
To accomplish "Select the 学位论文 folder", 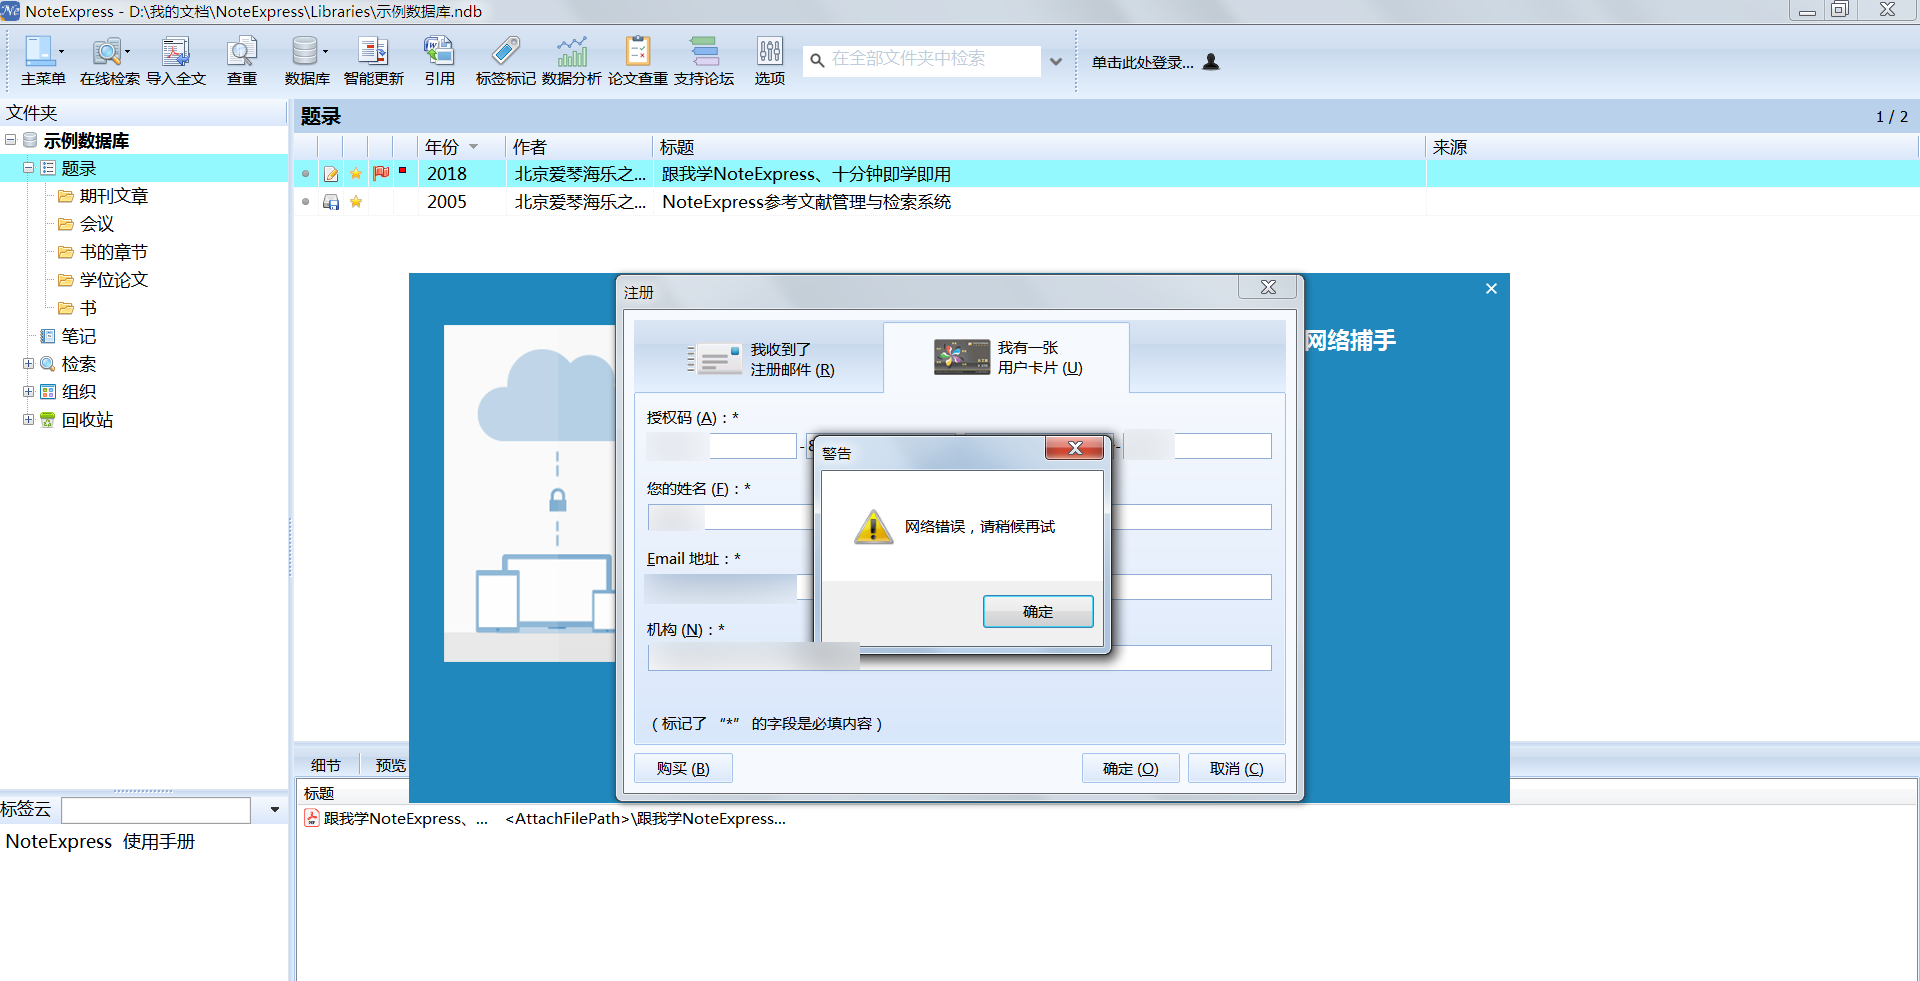I will 113,280.
